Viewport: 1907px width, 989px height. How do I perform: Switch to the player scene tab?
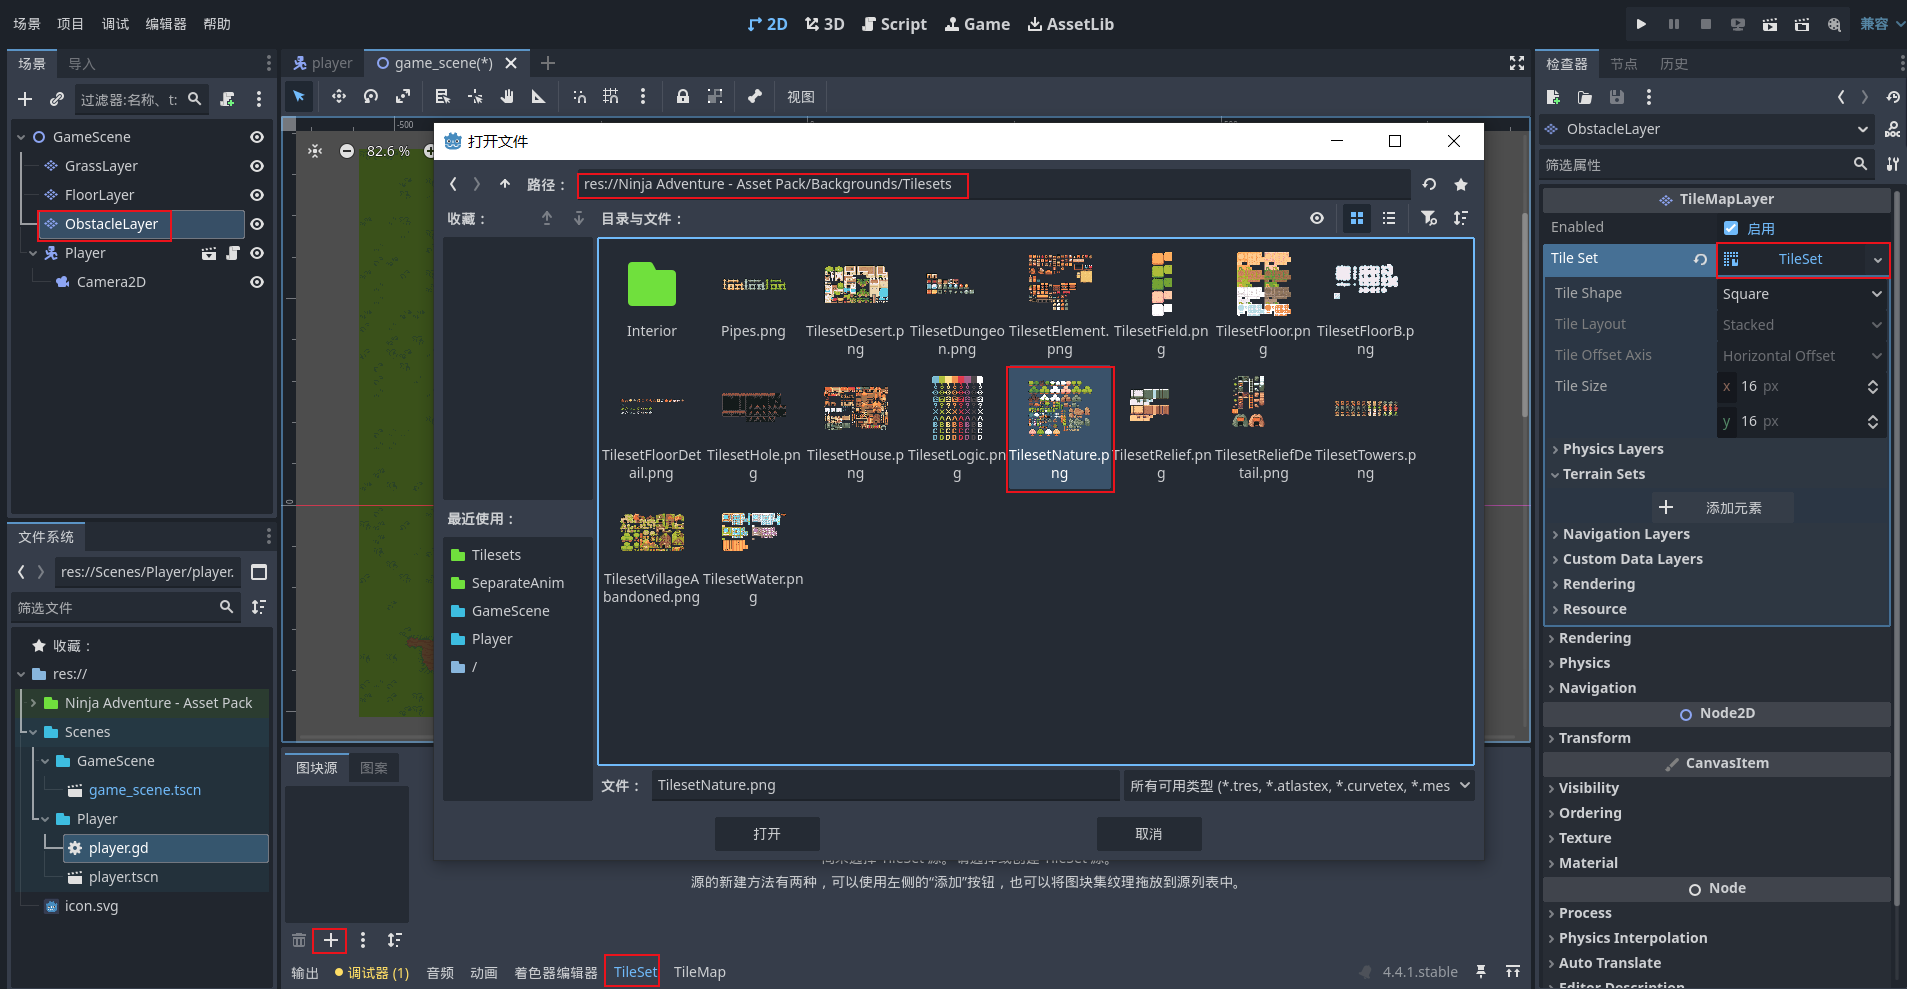click(323, 63)
